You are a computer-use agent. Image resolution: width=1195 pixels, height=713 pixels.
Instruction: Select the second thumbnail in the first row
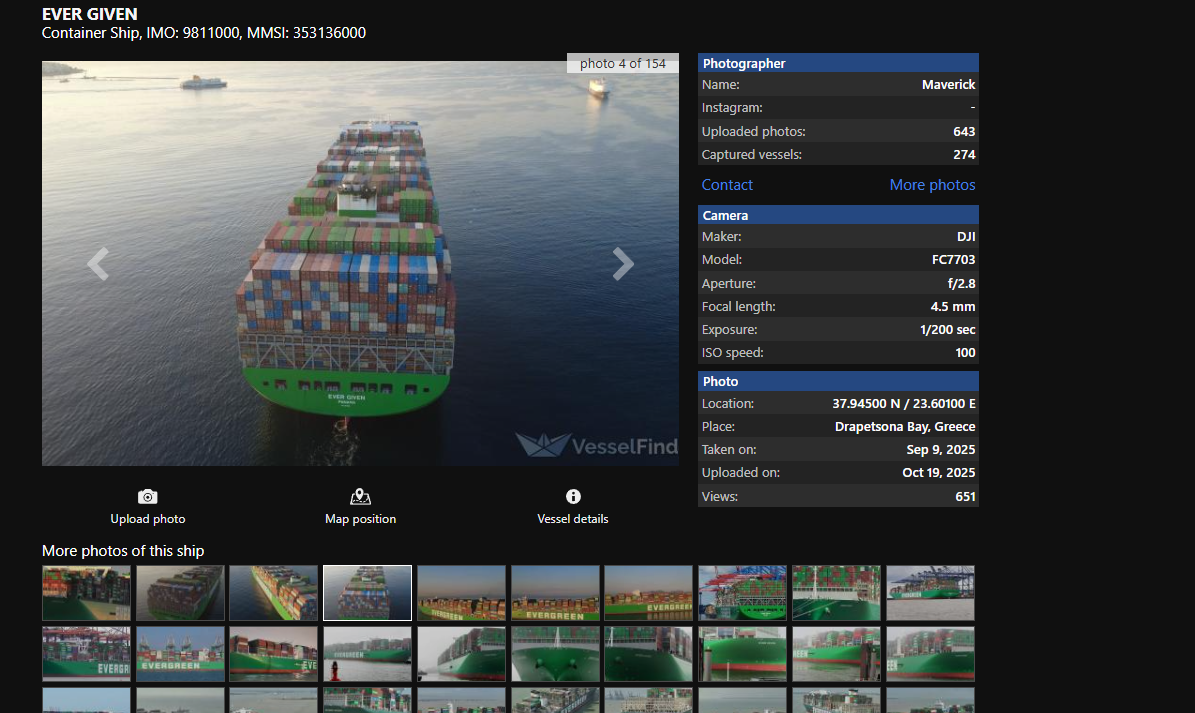pos(180,593)
